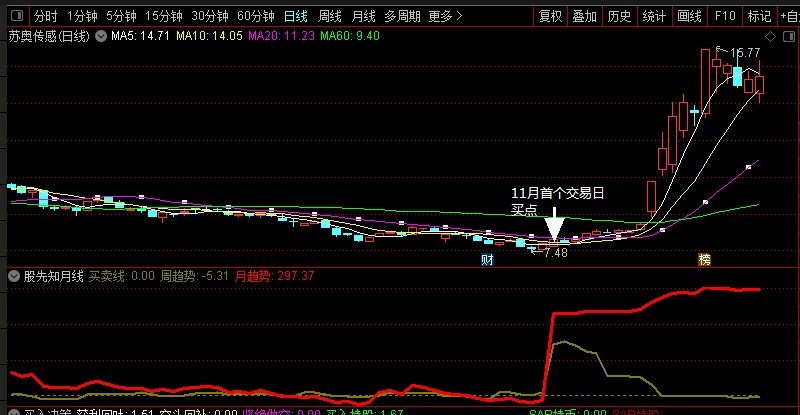Click the MA10: 14.05 label
800x415 pixels.
[x=209, y=36]
